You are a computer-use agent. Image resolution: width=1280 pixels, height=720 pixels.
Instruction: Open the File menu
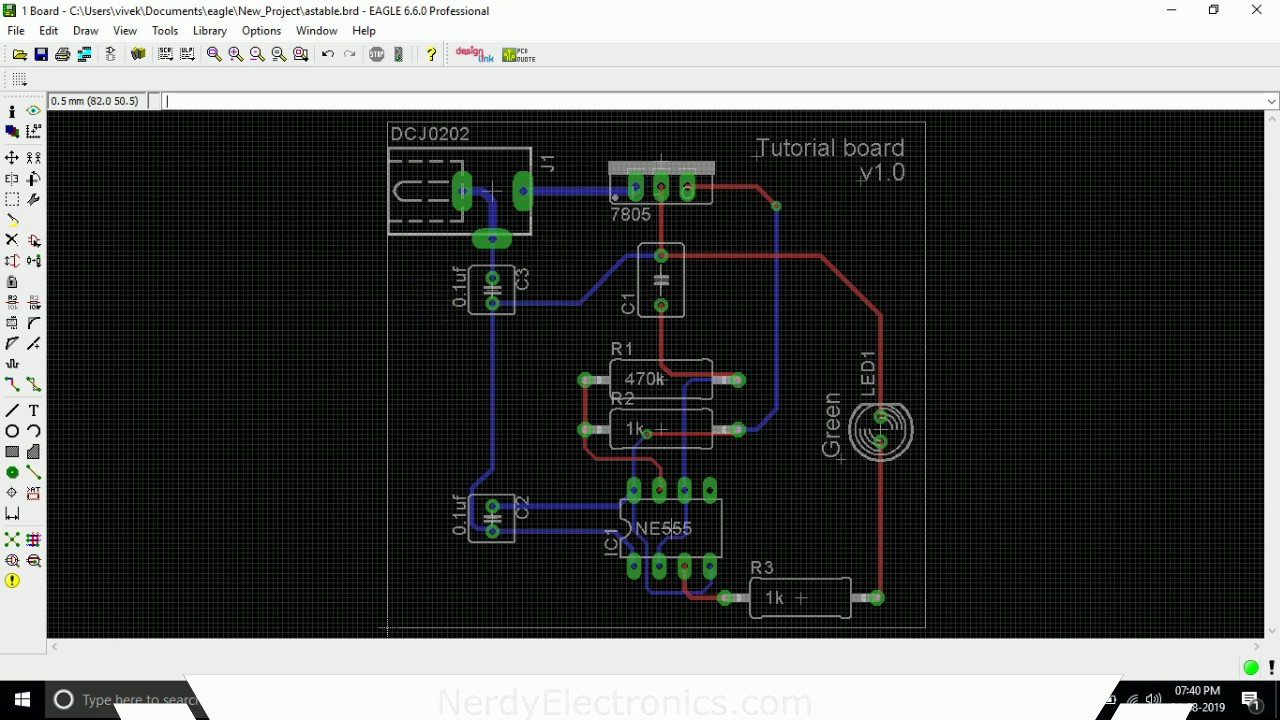tap(16, 31)
